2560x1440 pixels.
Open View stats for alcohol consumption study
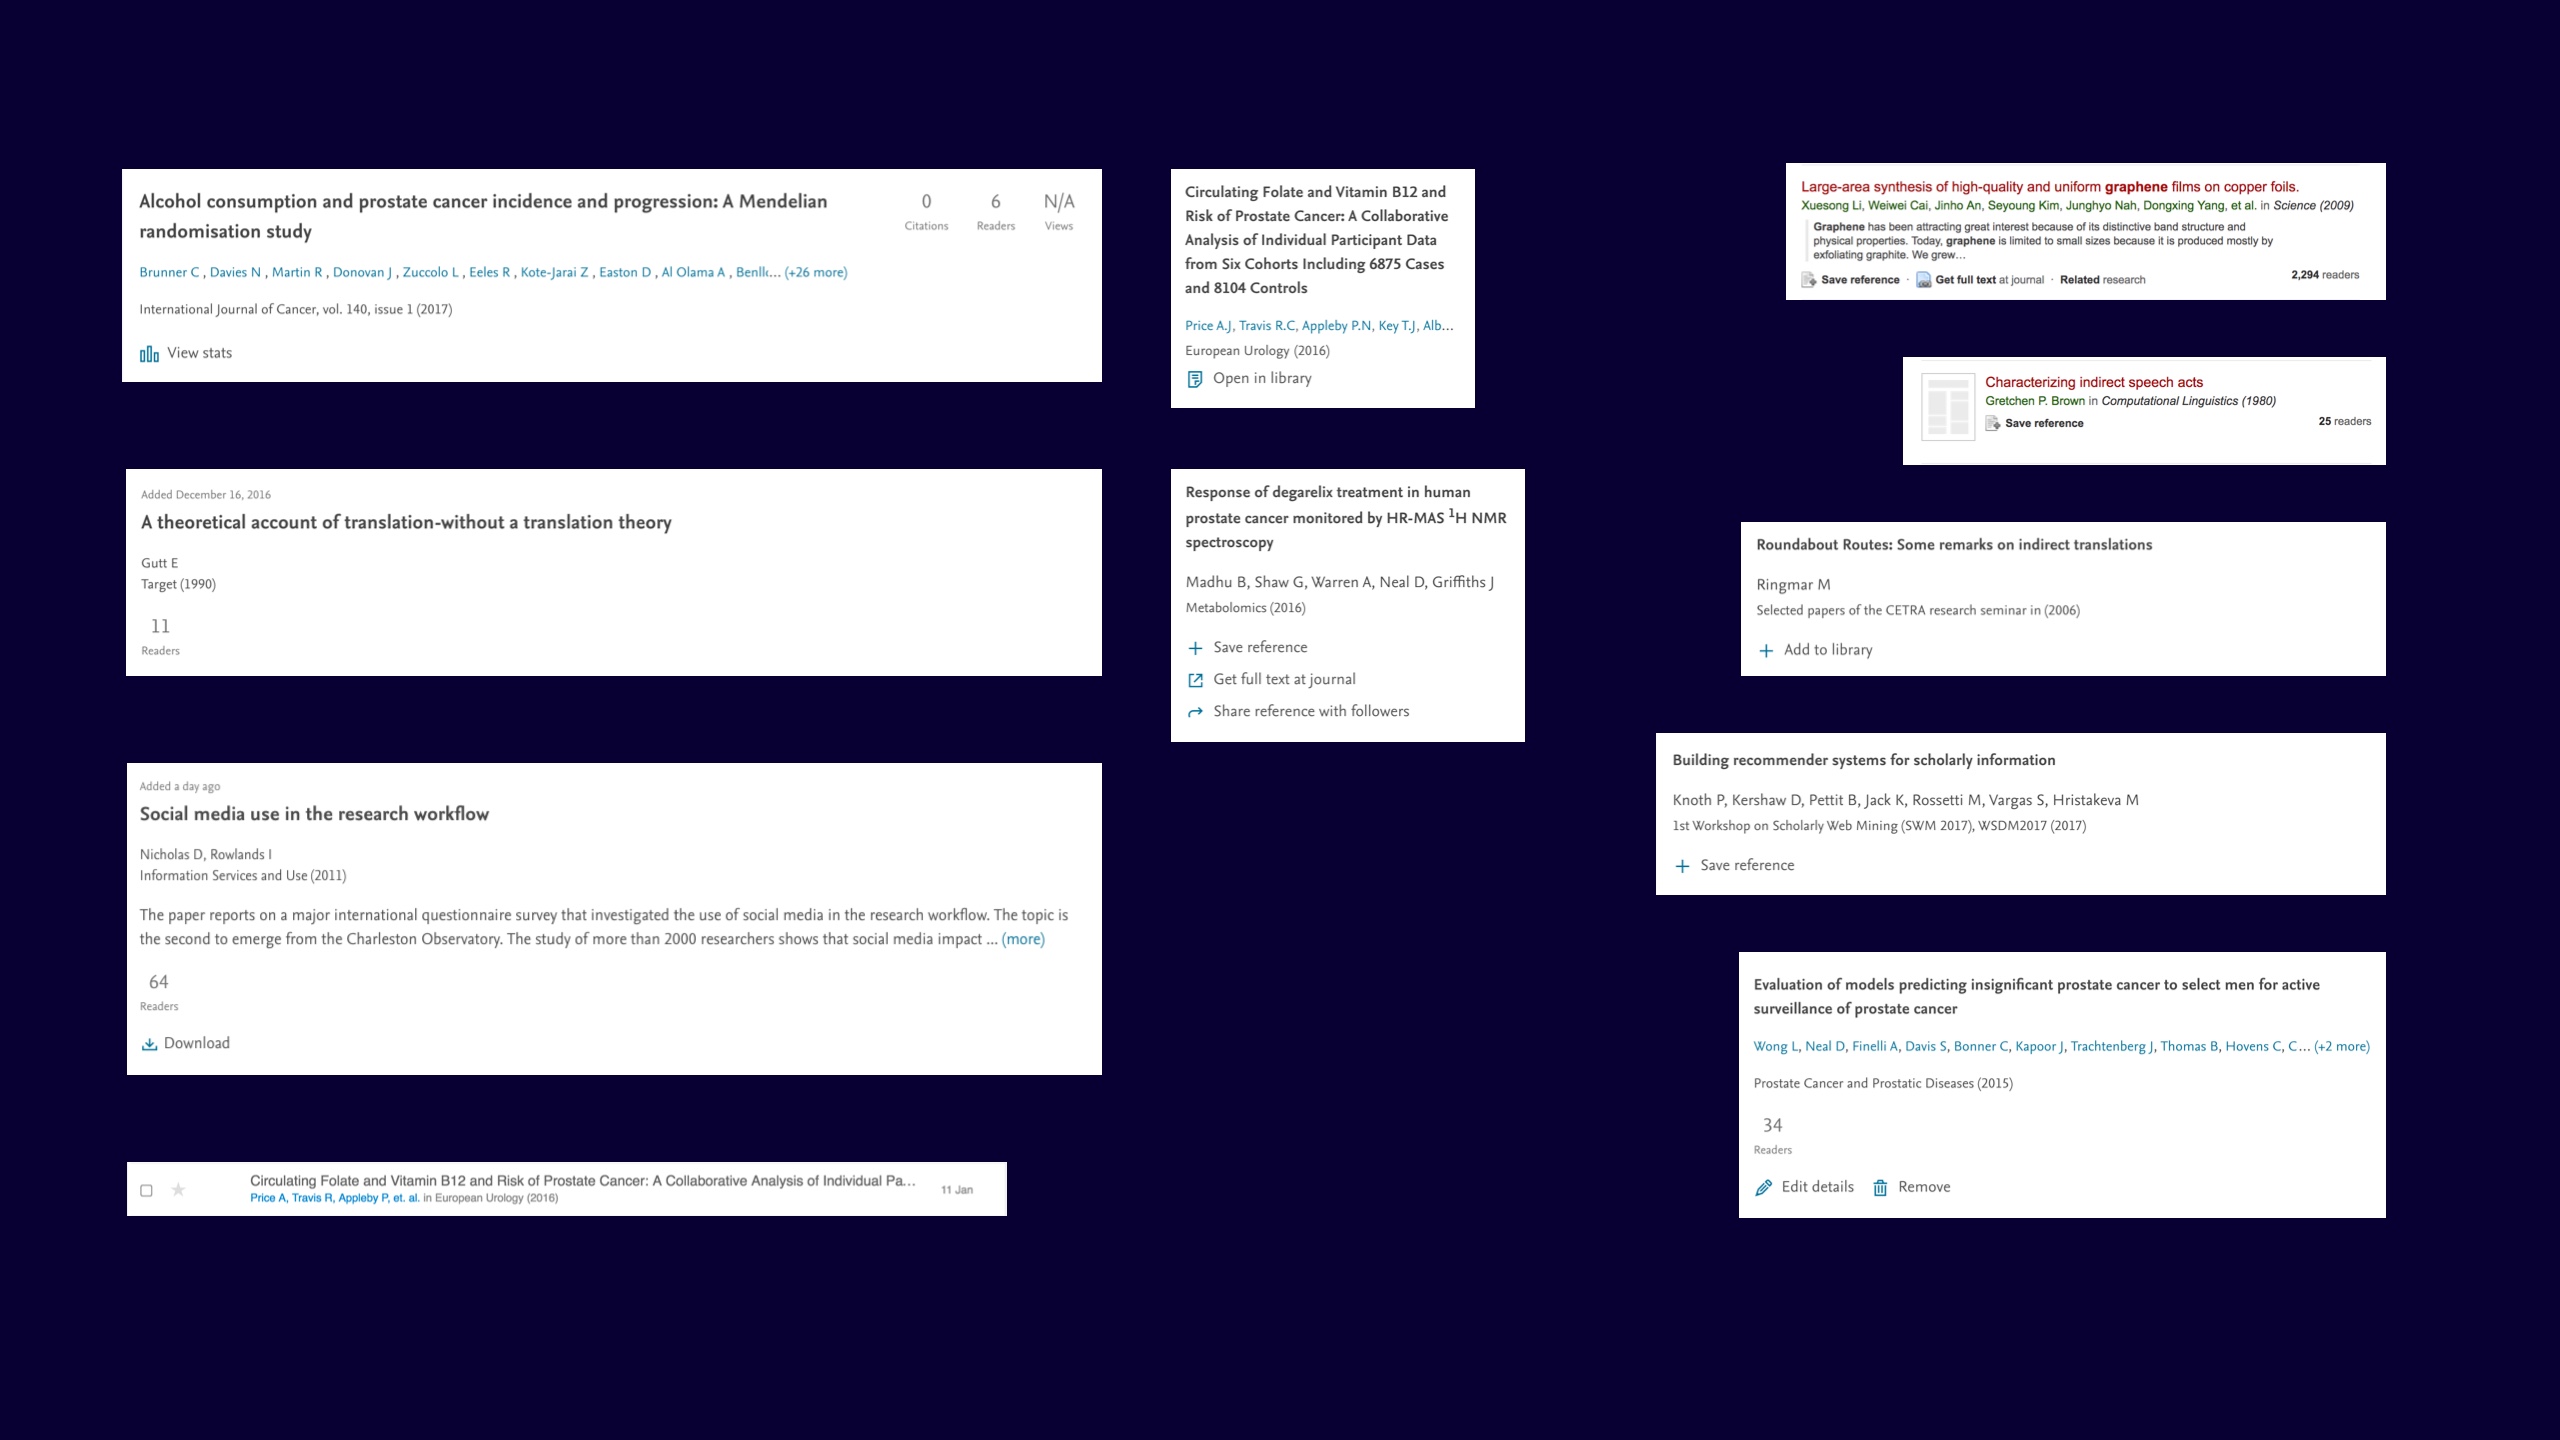186,352
